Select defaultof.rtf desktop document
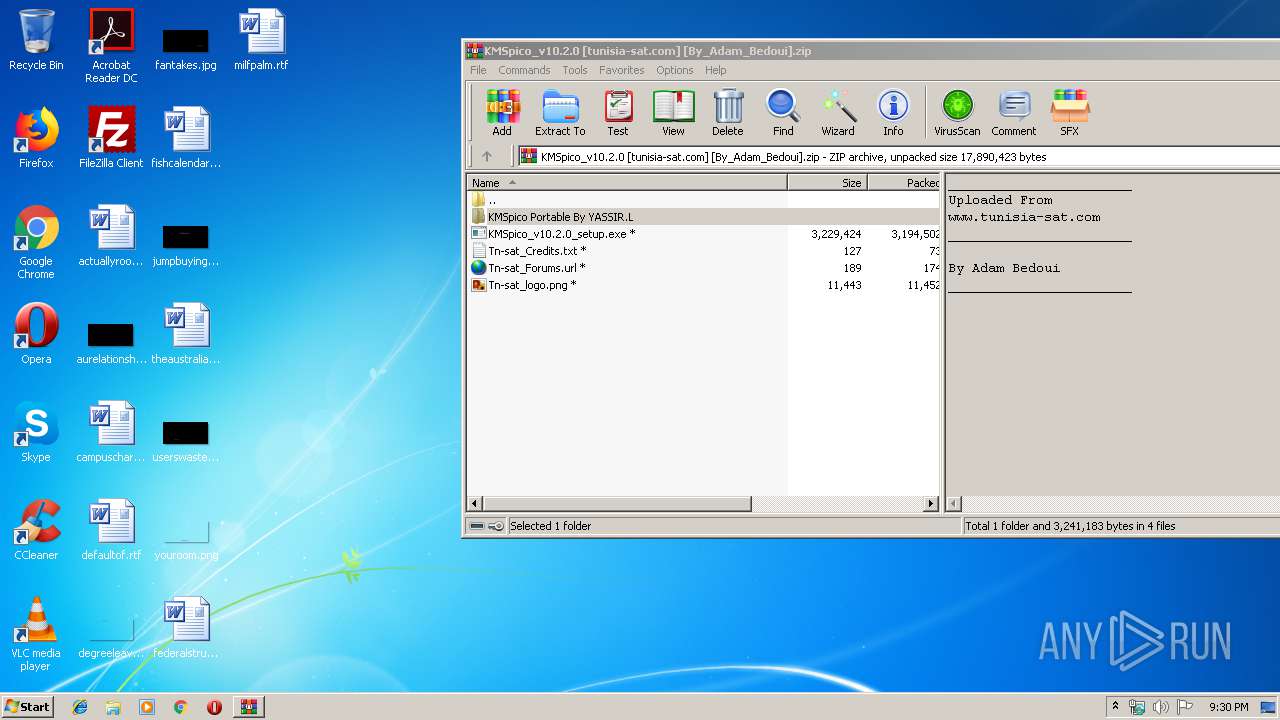Screen dimensions: 1280x720 tap(111, 530)
